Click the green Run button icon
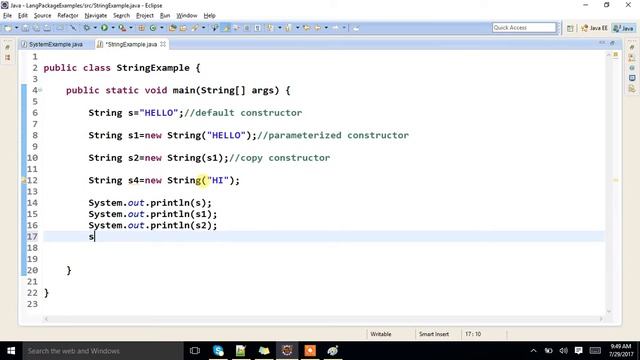The image size is (640, 360). 104,28
